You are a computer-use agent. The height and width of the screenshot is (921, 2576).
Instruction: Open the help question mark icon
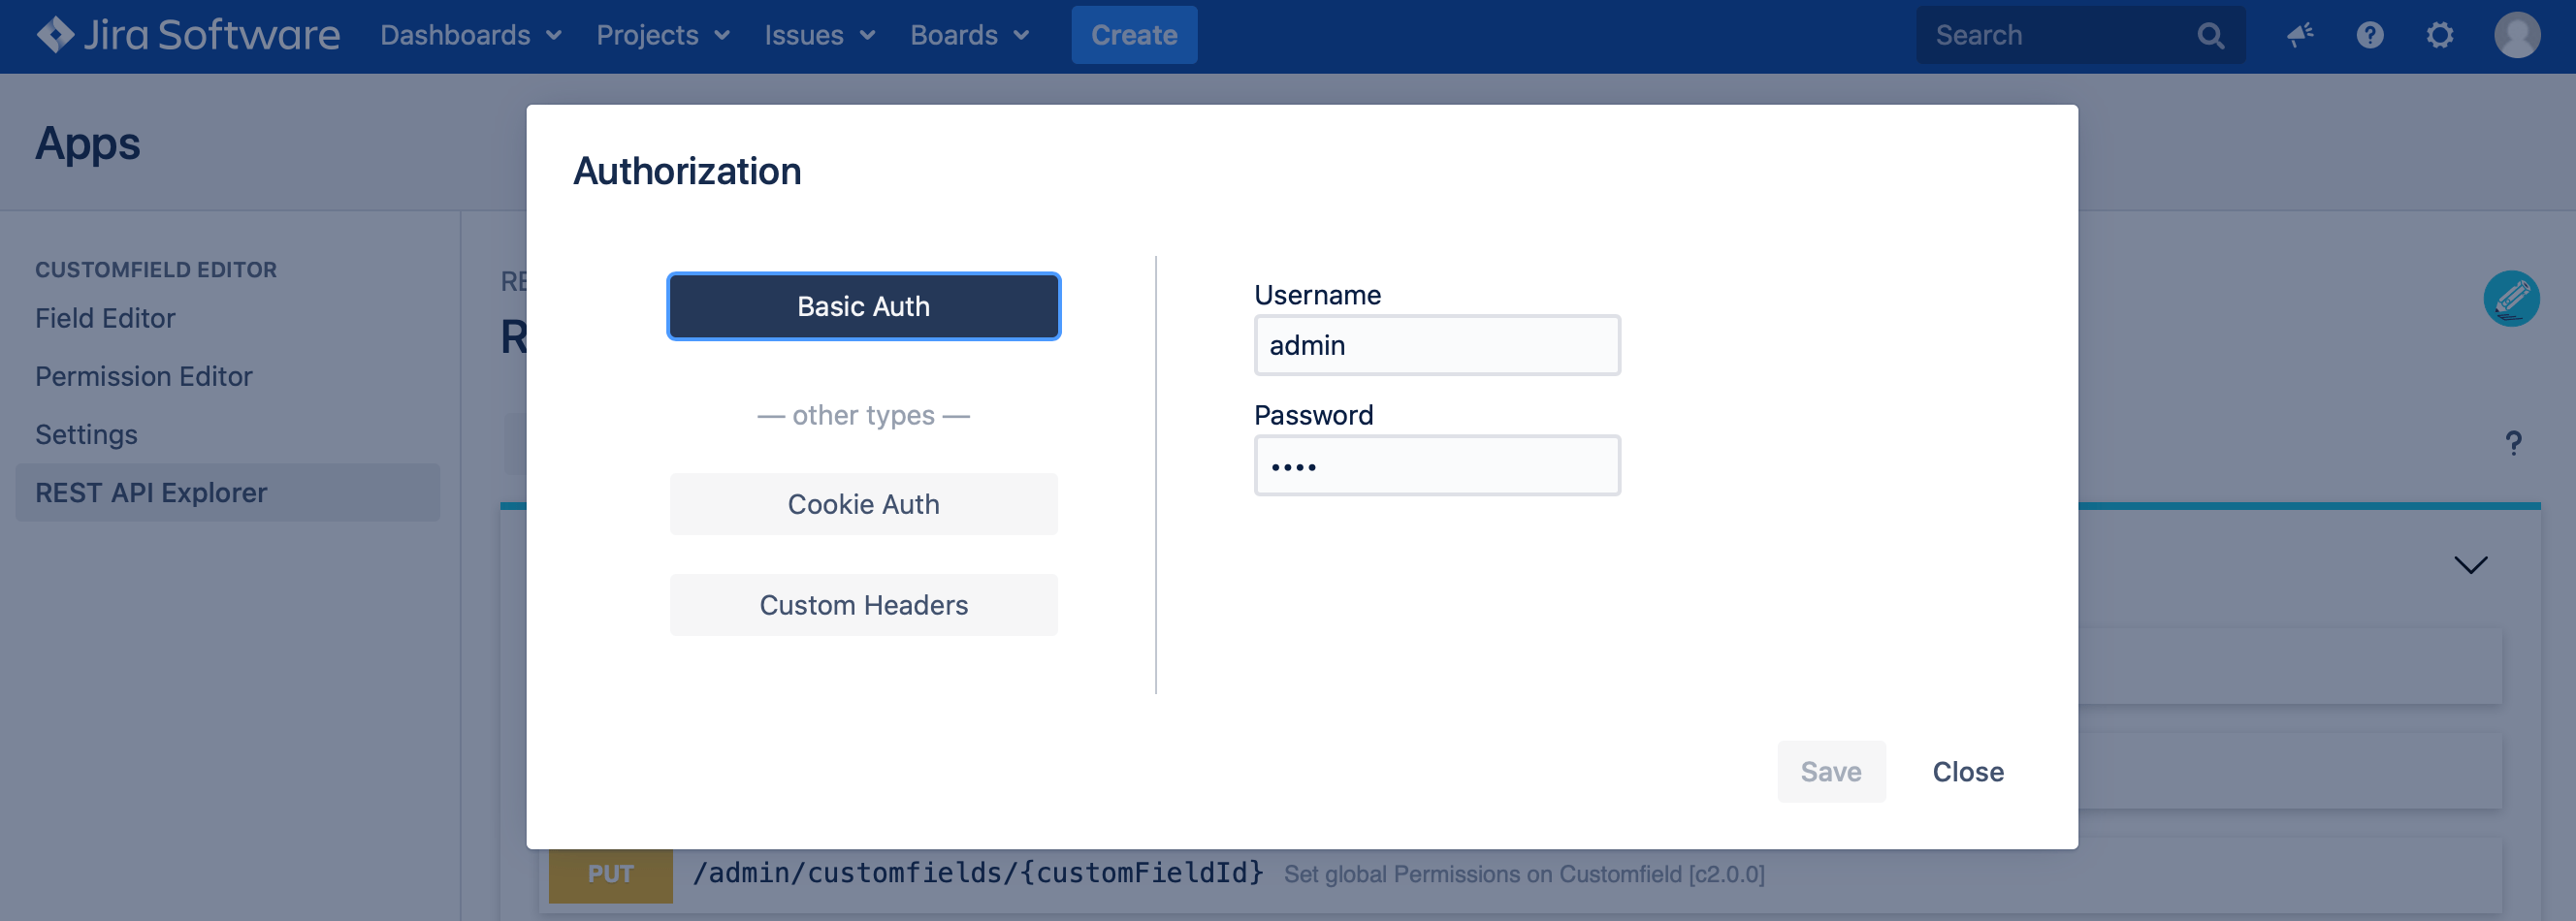(2369, 34)
